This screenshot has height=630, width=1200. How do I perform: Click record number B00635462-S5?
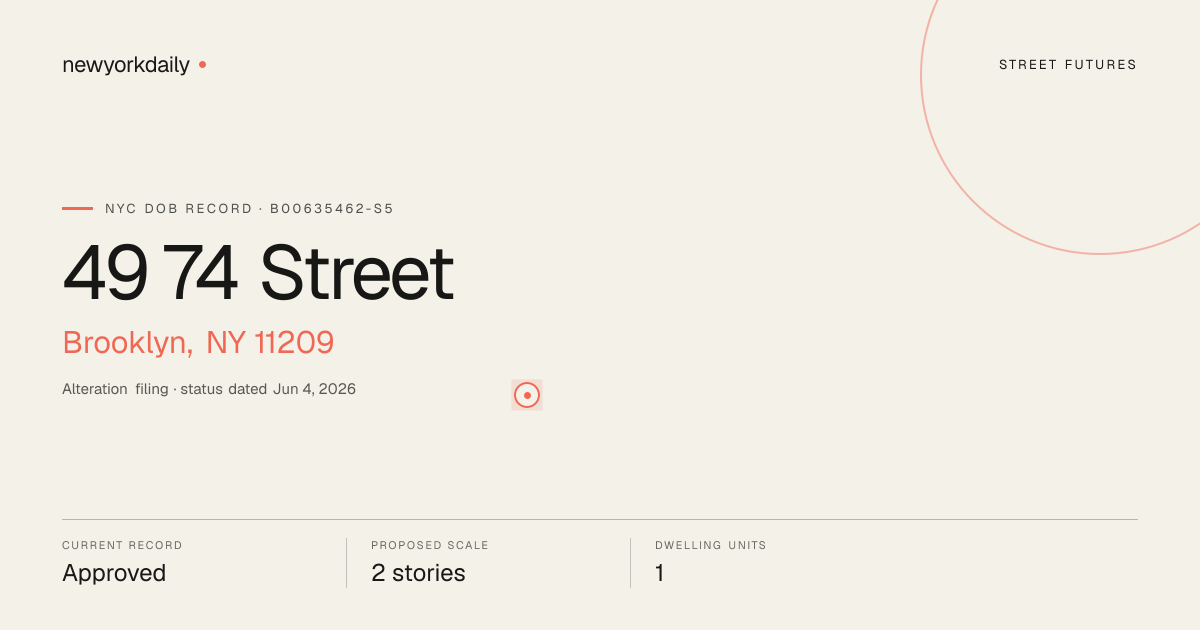[x=332, y=209]
